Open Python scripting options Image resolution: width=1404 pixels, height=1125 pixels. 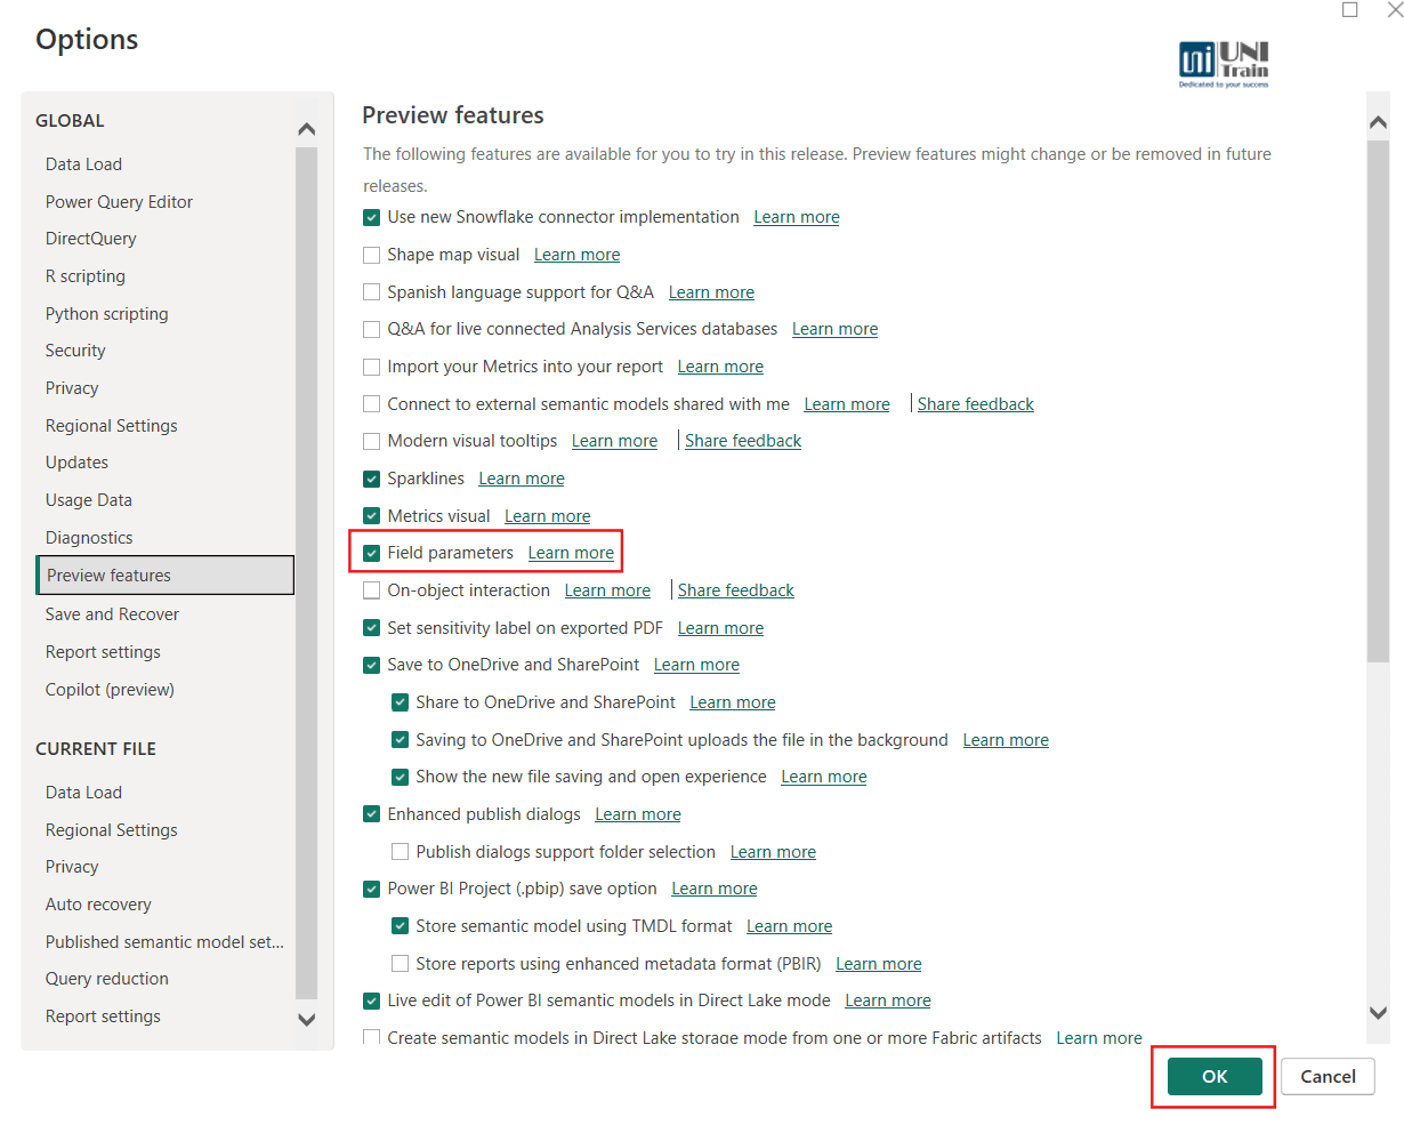107,314
